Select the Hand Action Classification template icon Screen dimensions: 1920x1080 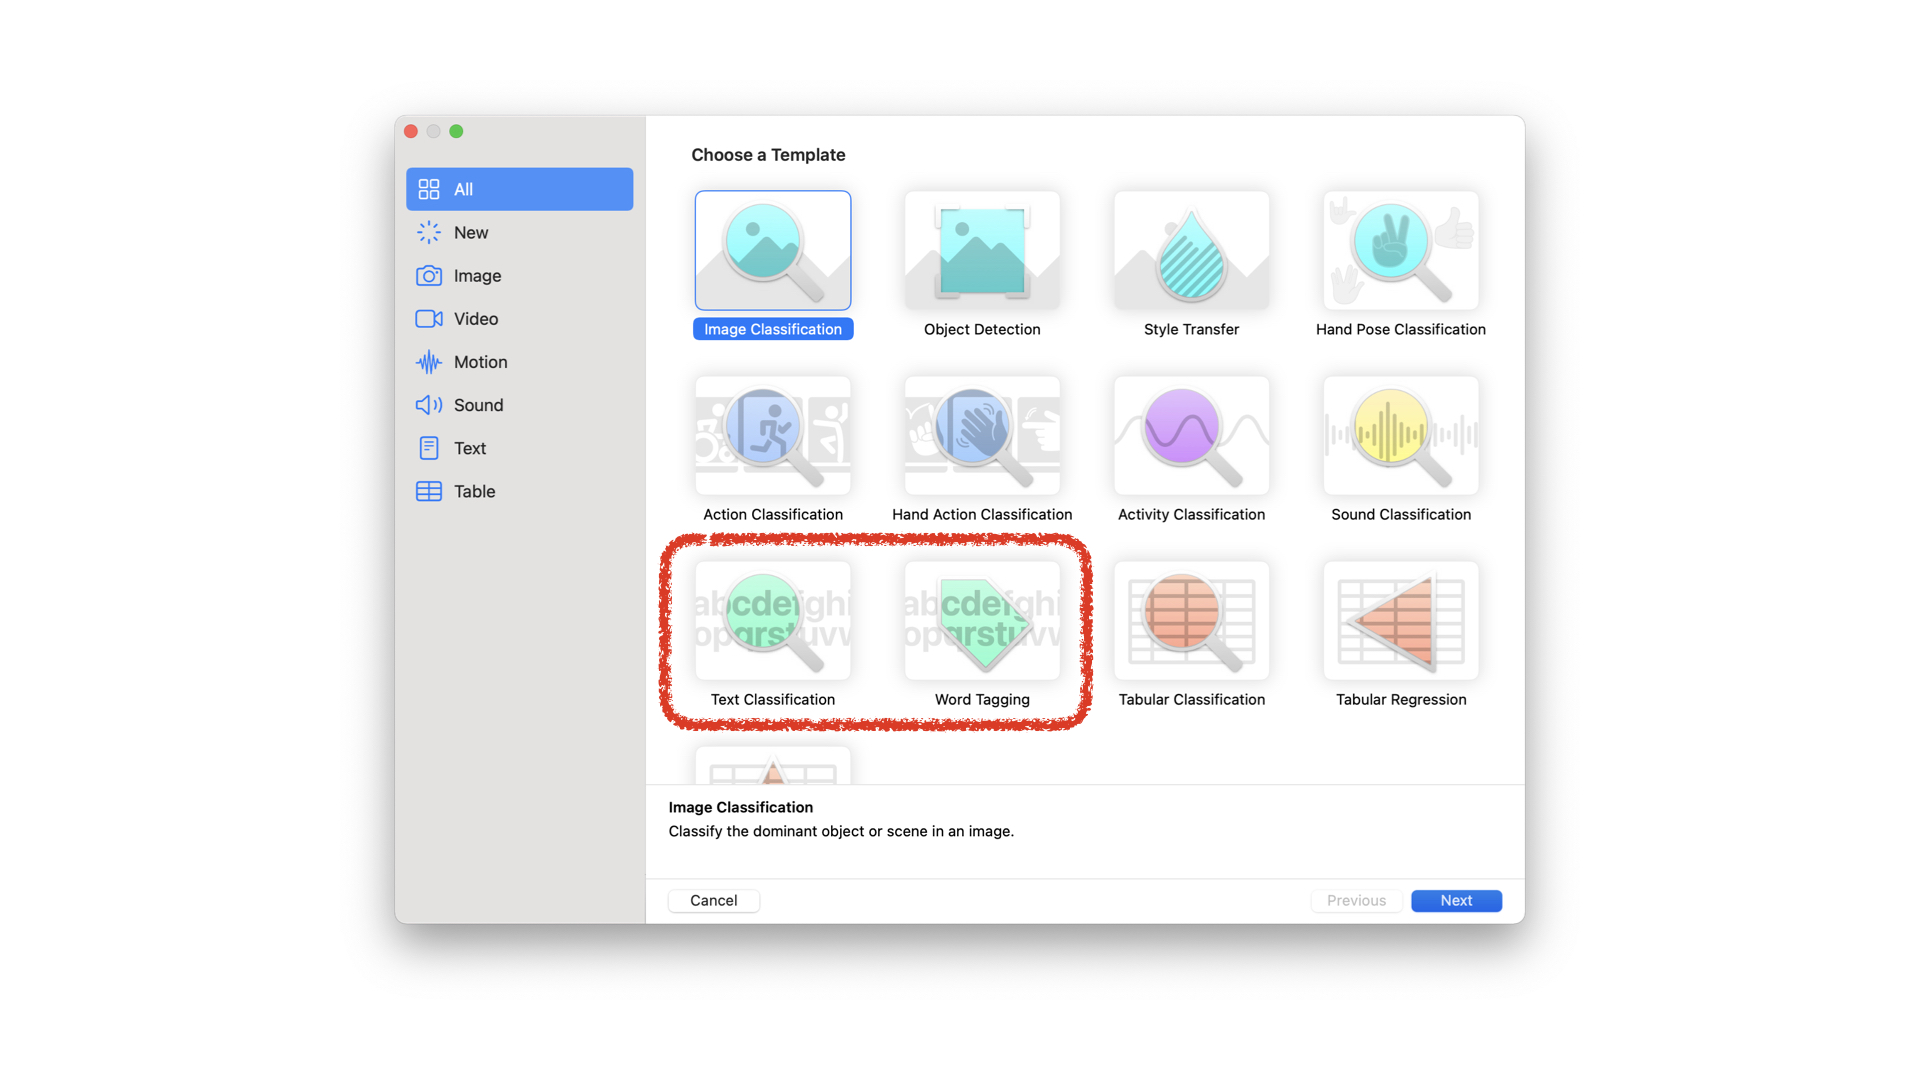(982, 435)
